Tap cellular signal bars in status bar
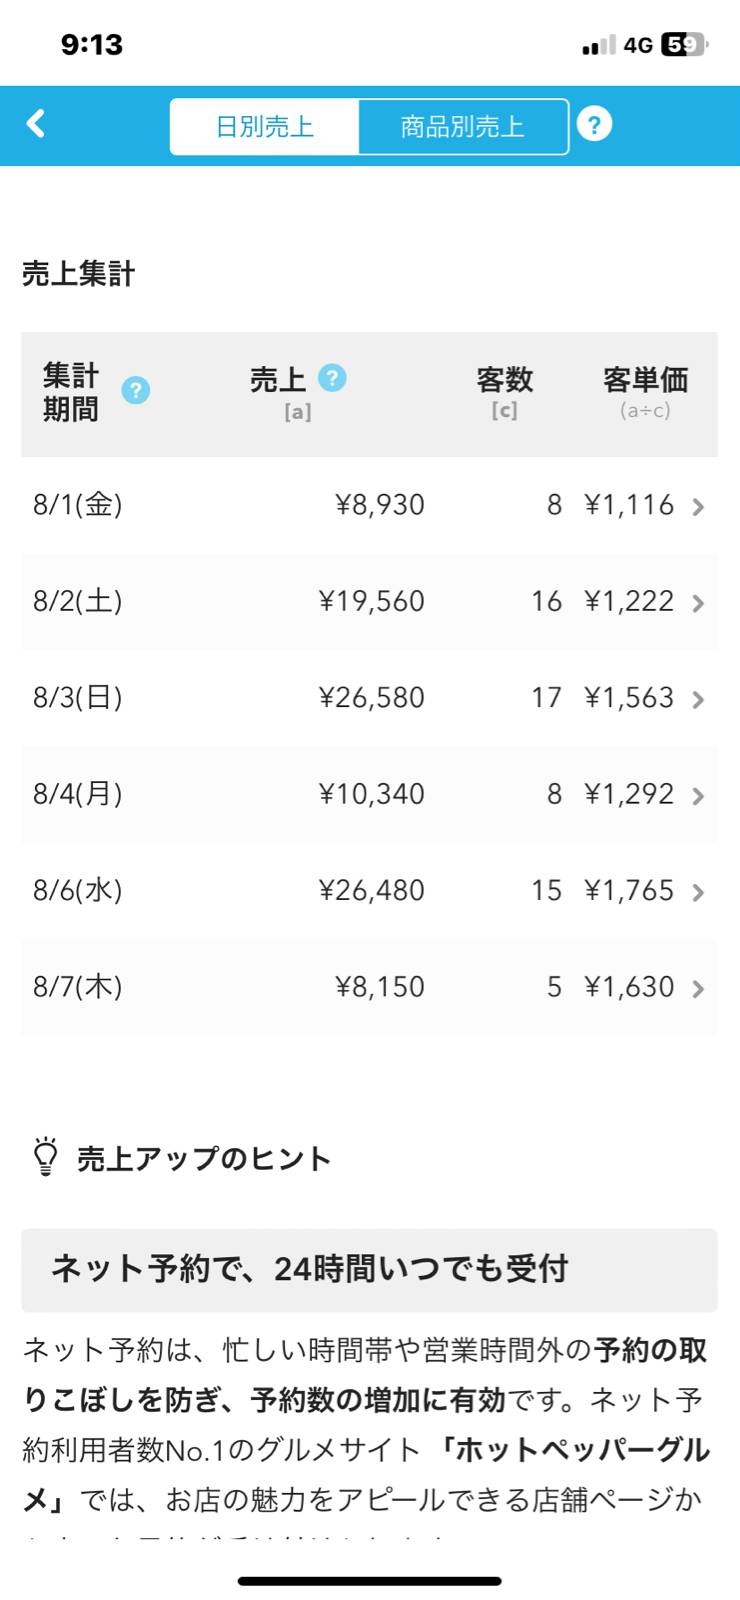 598,46
